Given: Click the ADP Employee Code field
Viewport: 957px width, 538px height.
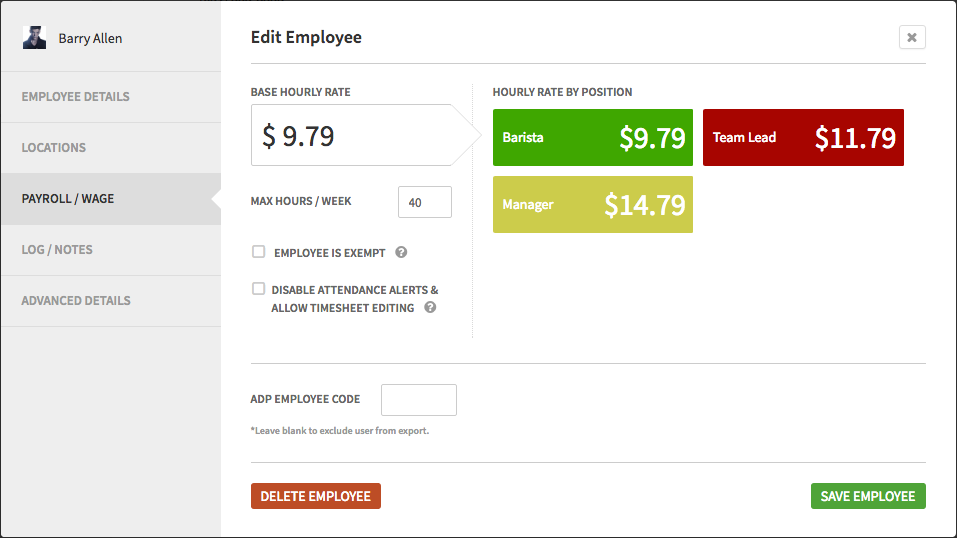Looking at the screenshot, I should pos(419,400).
